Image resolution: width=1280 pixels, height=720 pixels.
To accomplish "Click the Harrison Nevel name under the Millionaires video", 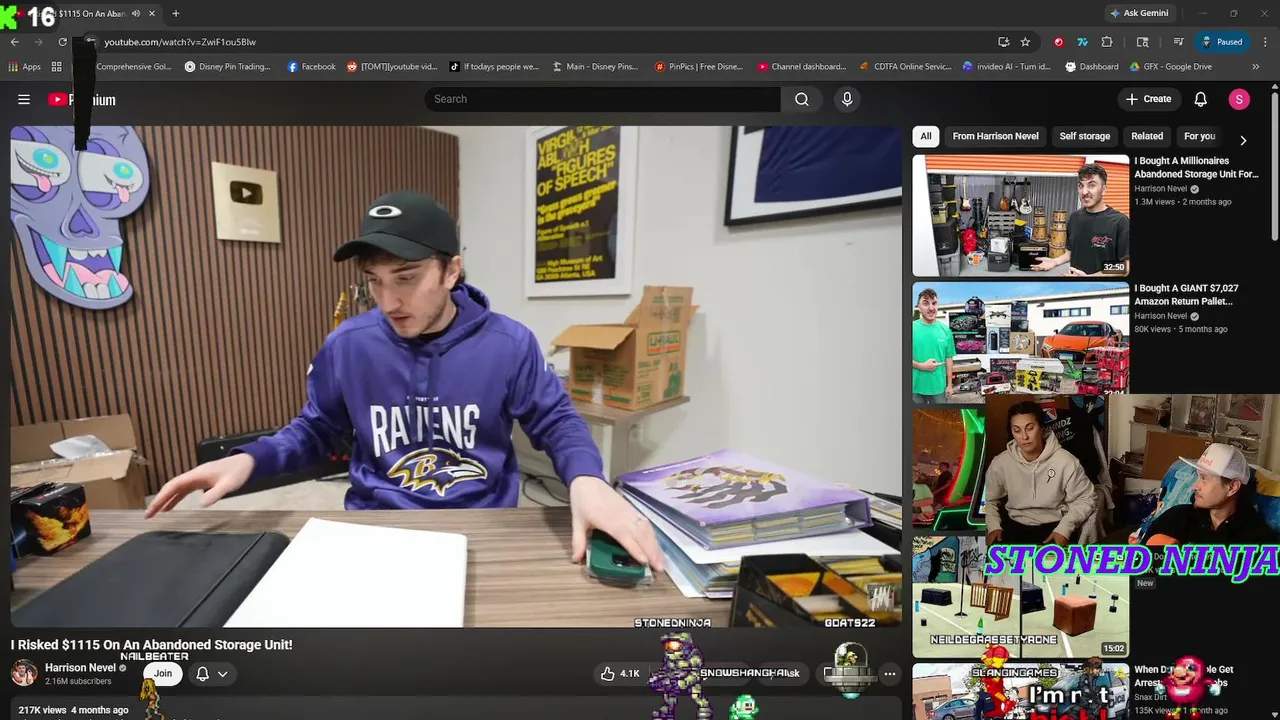I will coord(1160,188).
